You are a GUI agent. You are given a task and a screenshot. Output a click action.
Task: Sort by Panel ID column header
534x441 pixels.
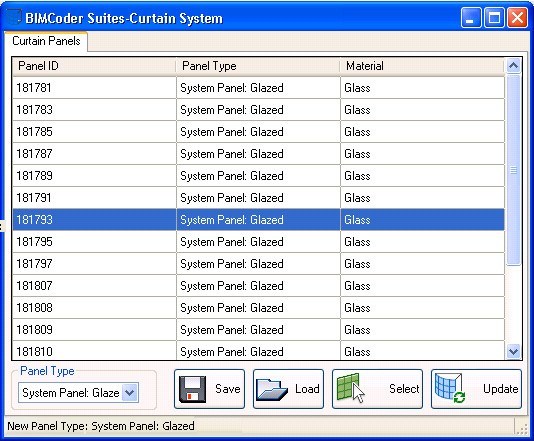(94, 66)
